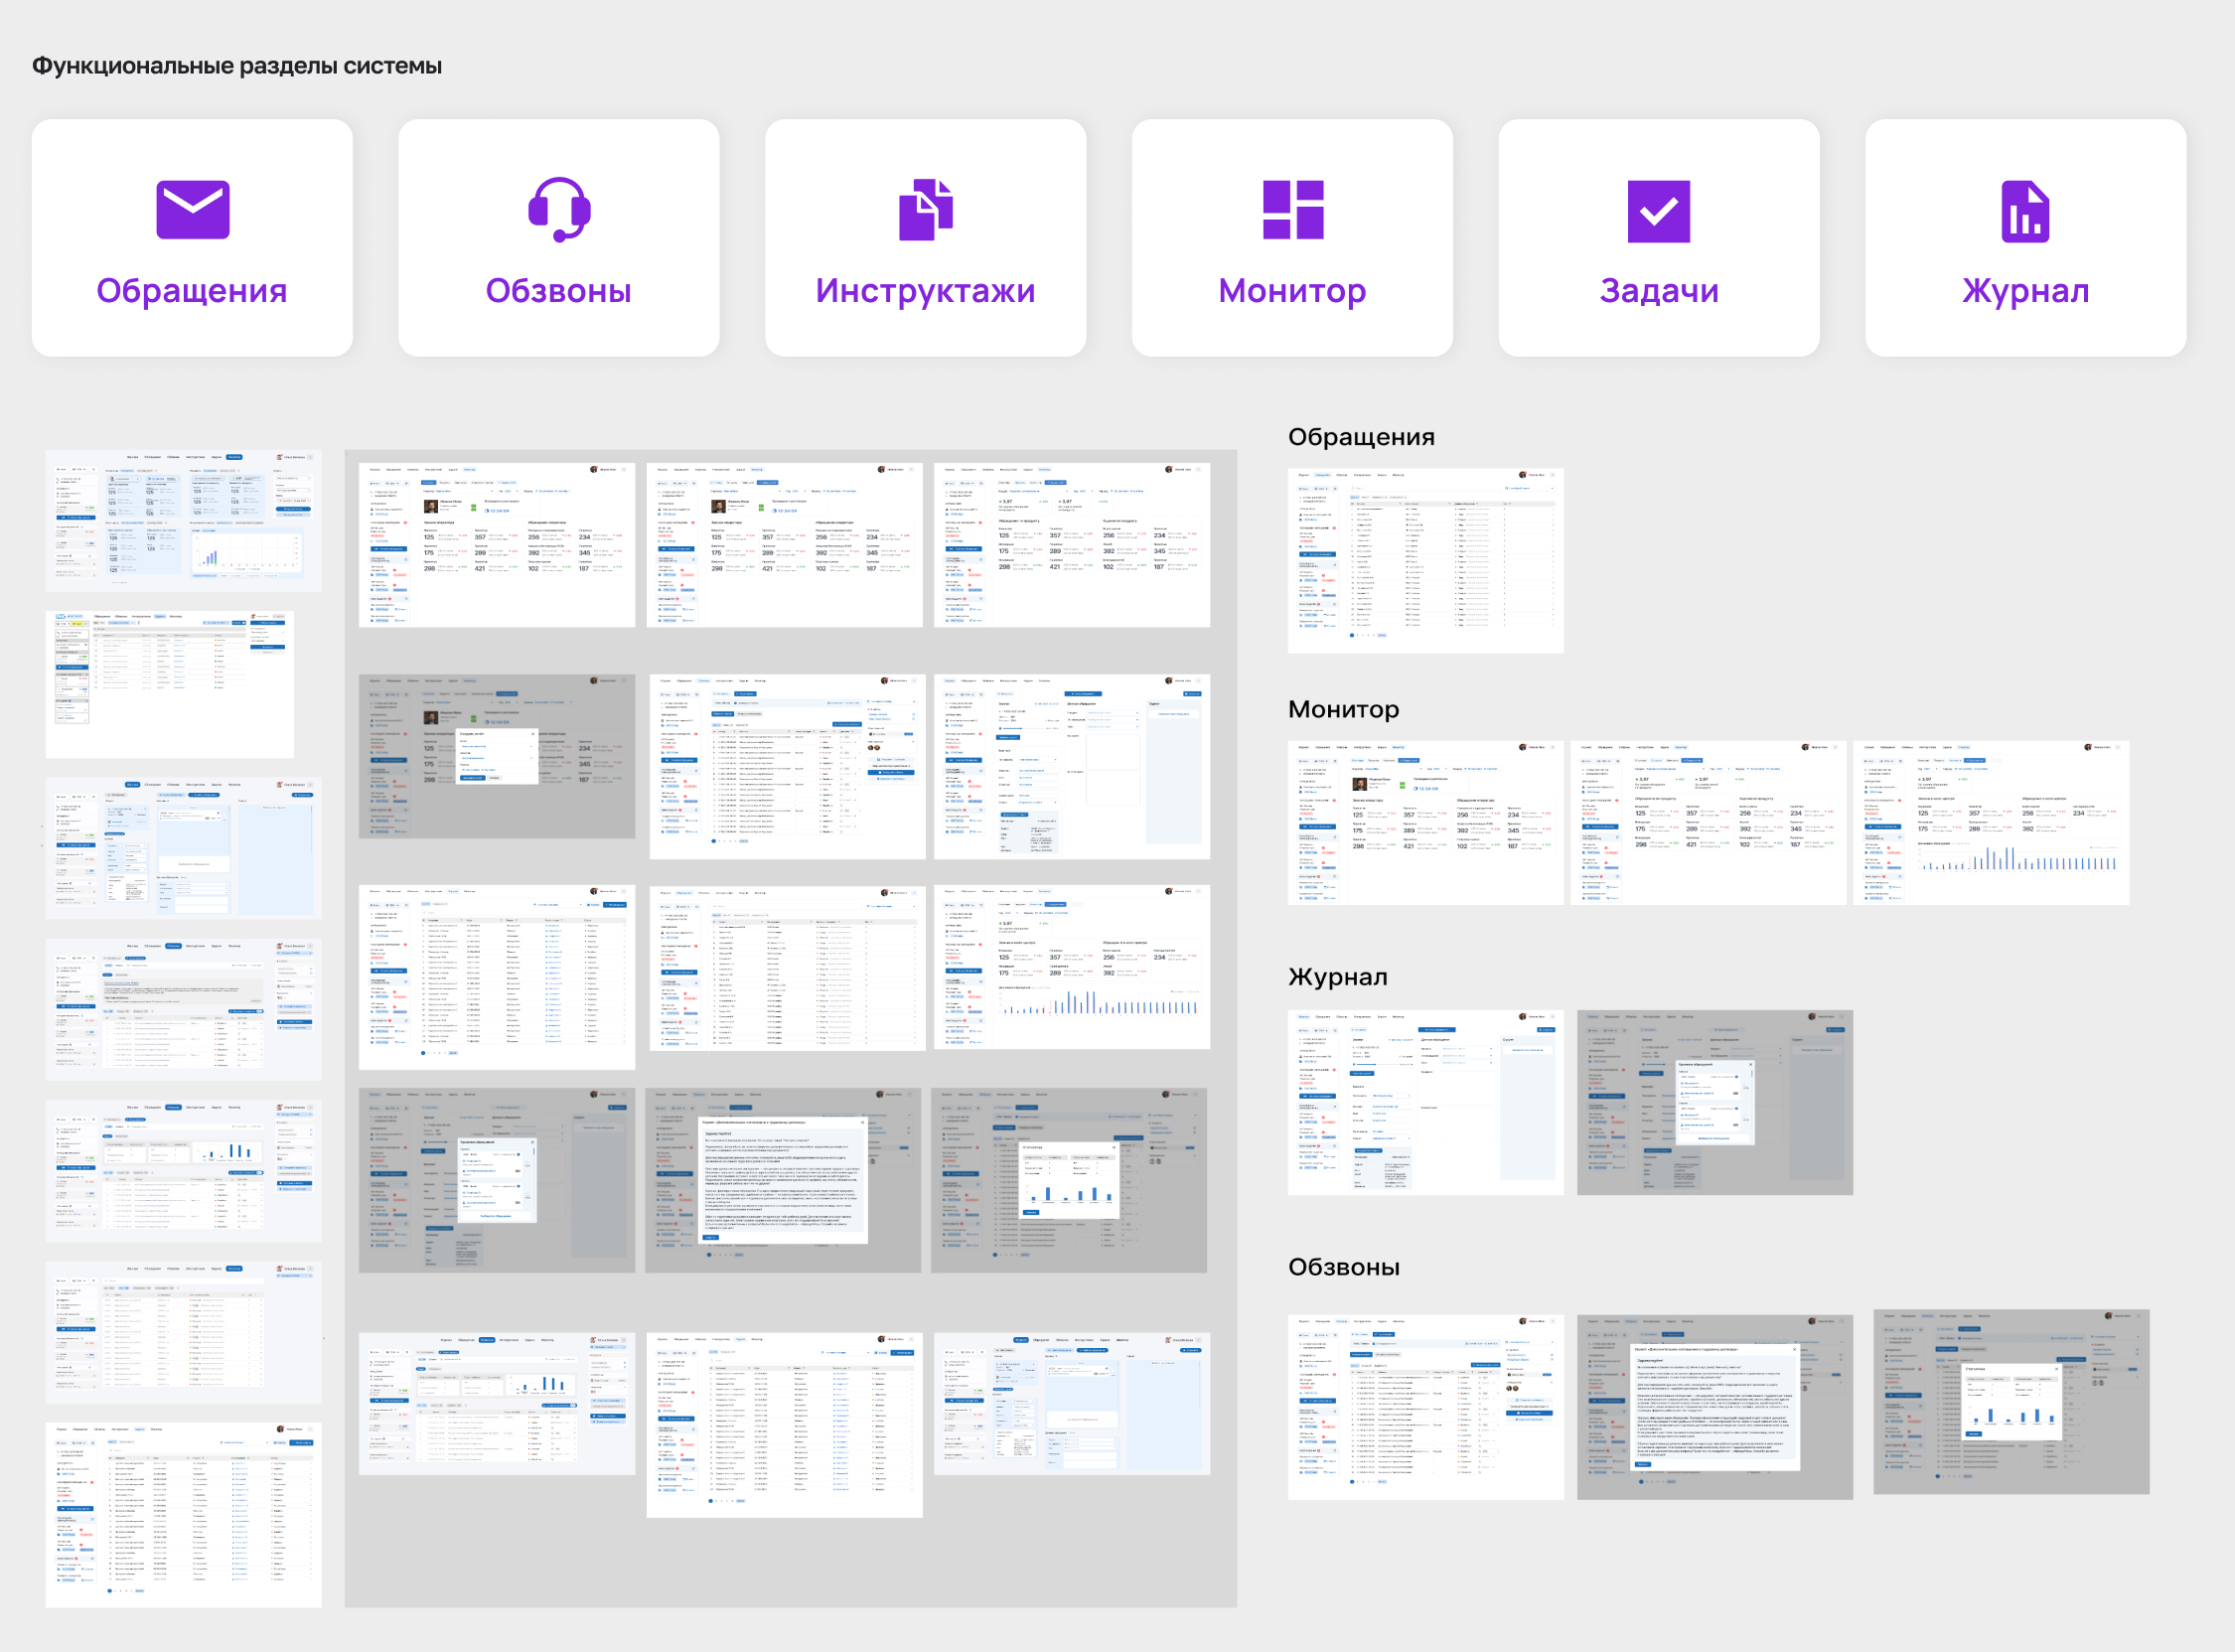Click the purple Инструктажи card title

point(925,291)
